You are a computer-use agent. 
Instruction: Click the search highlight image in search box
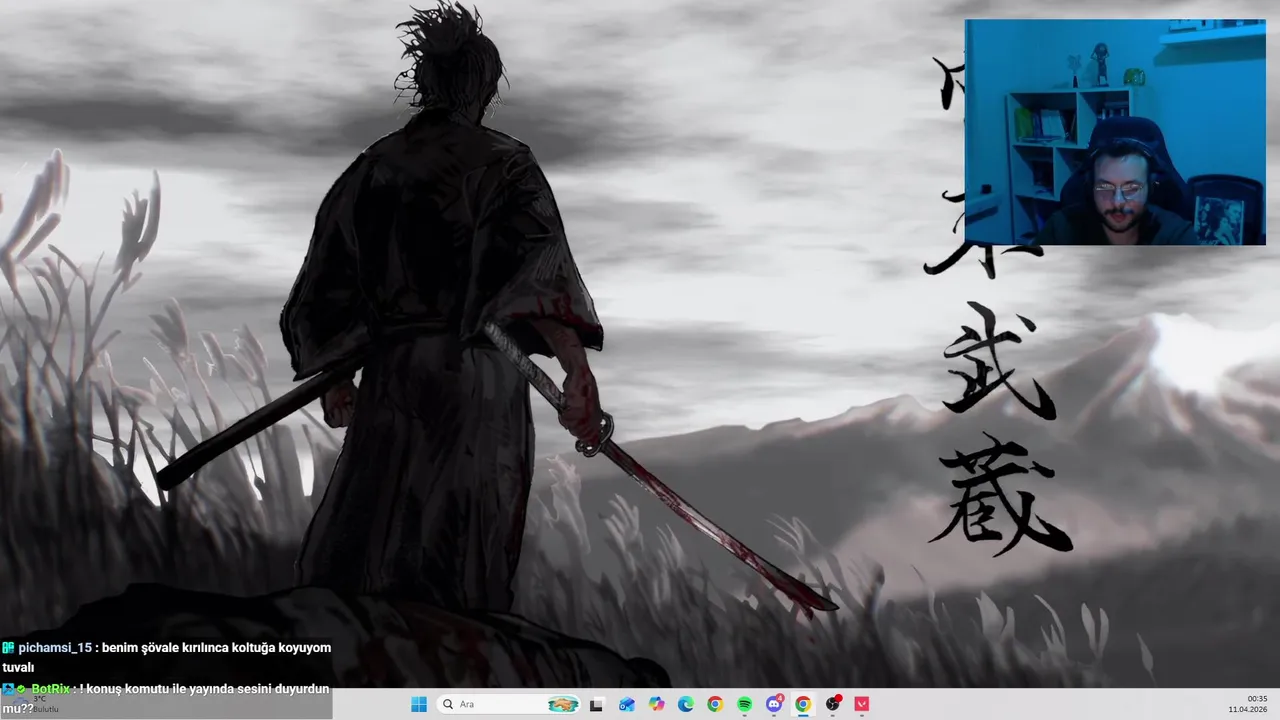[x=564, y=704]
